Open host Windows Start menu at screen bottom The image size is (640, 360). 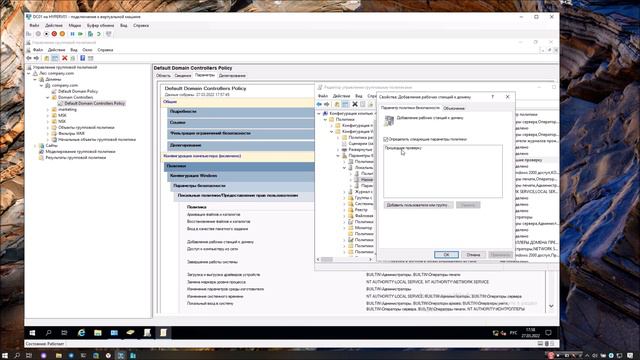[x=5, y=356]
